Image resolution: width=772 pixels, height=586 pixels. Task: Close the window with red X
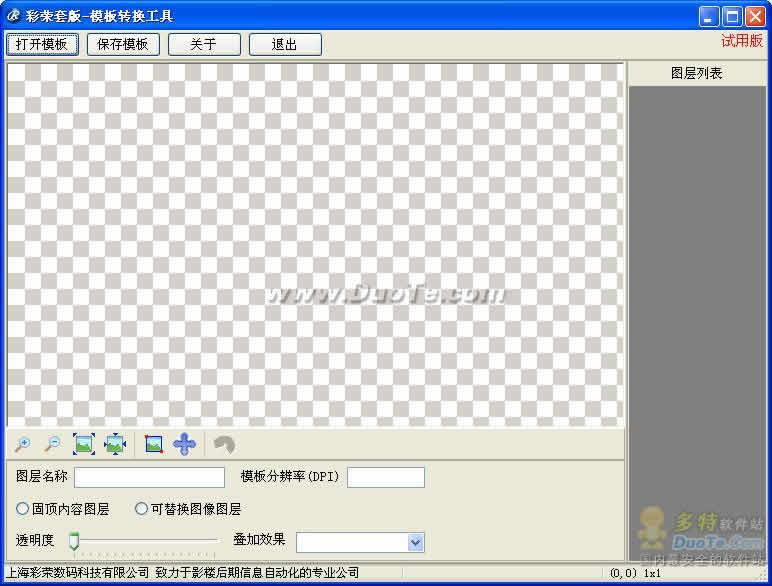(x=755, y=17)
